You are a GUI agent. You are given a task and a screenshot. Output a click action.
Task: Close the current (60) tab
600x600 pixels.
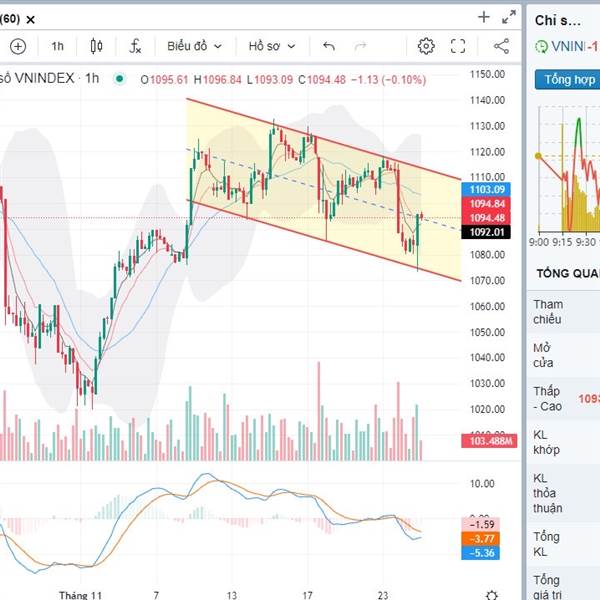pos(32,18)
